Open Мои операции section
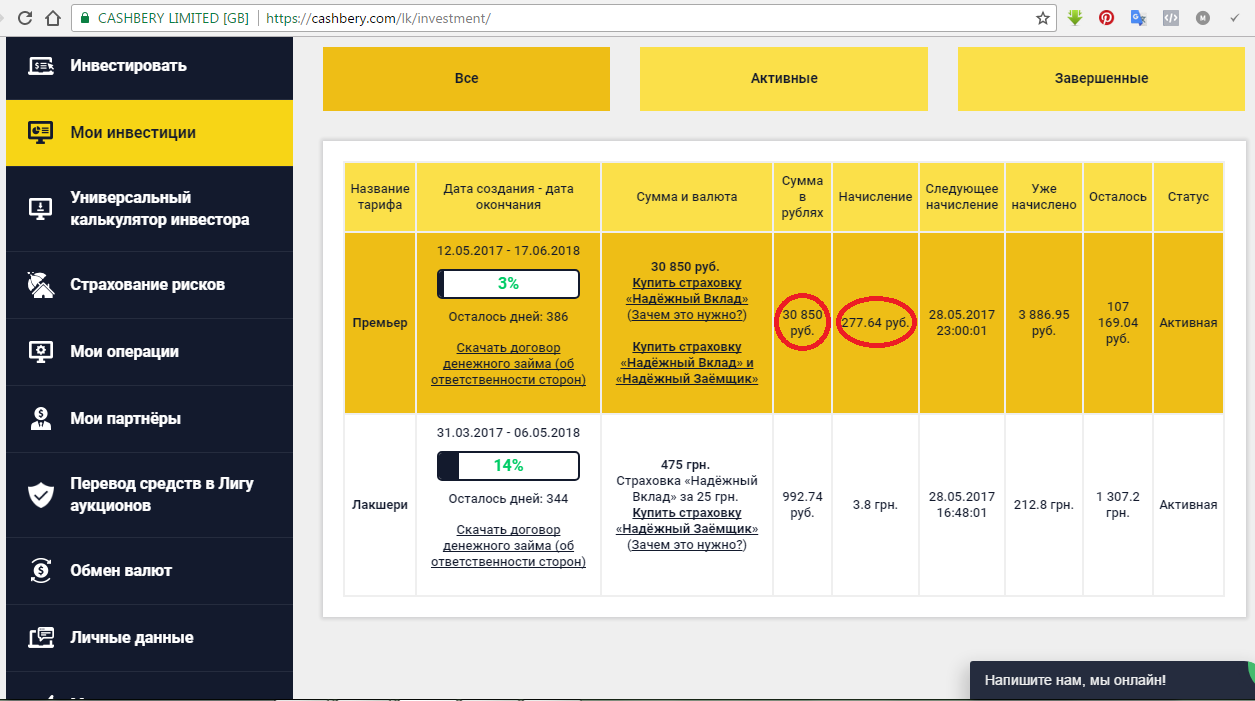1255x701 pixels. tap(149, 352)
